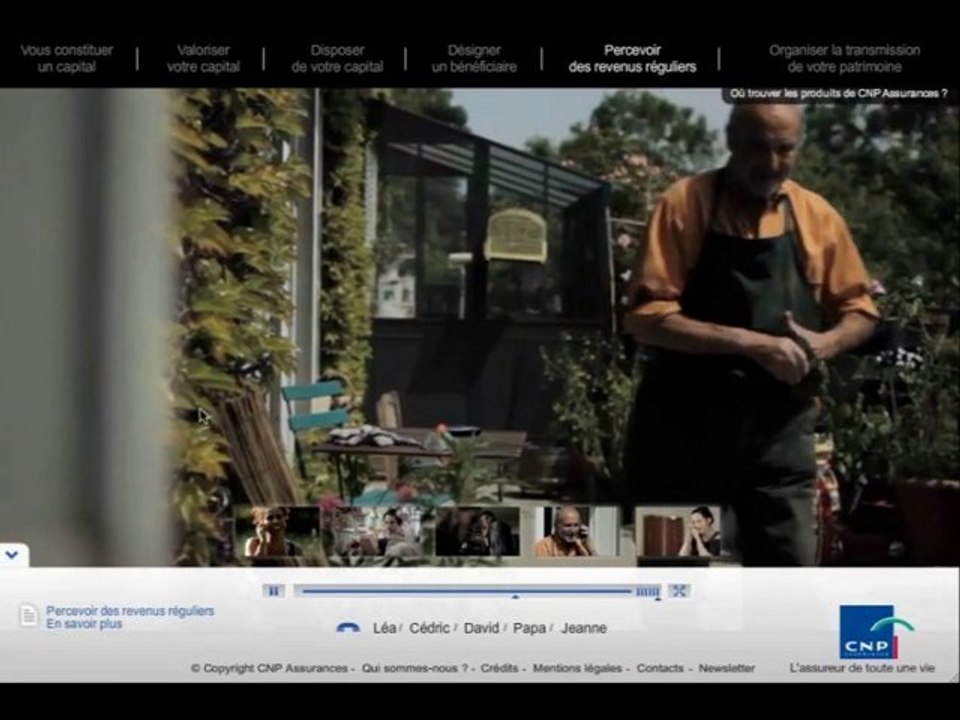Open the Contacts footer link
960x720 pixels.
pos(660,668)
